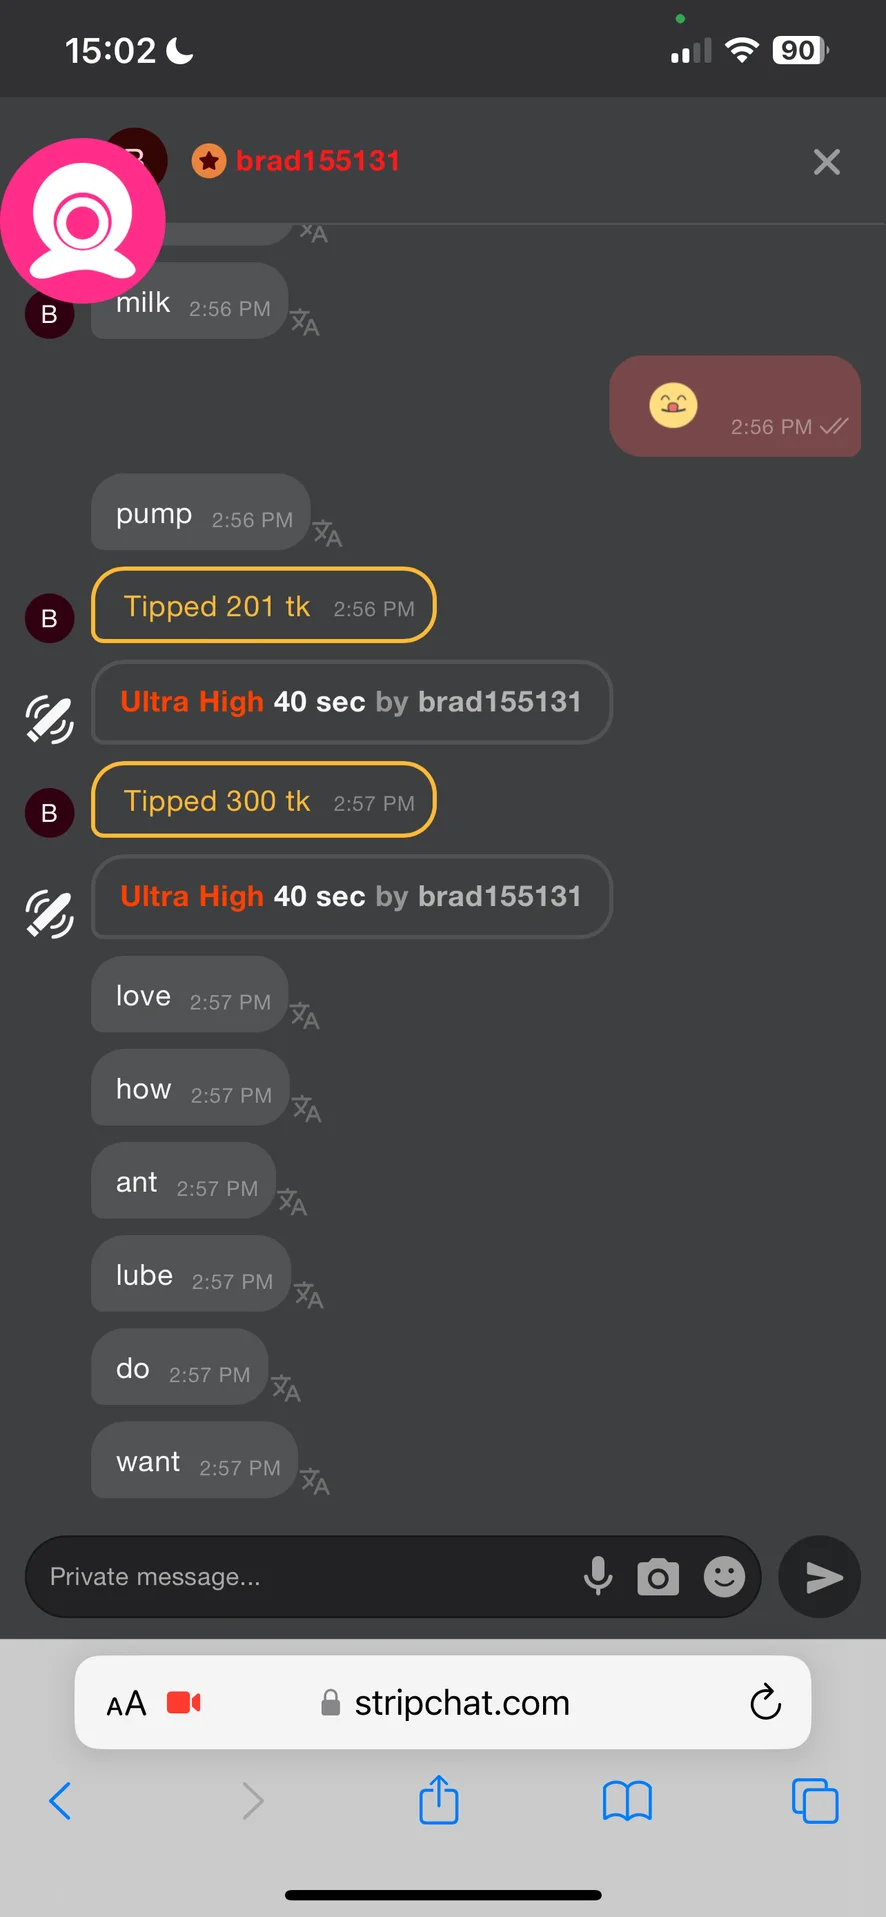The width and height of the screenshot is (886, 1917).
Task: Translate the "lube" message
Action: click(308, 1295)
